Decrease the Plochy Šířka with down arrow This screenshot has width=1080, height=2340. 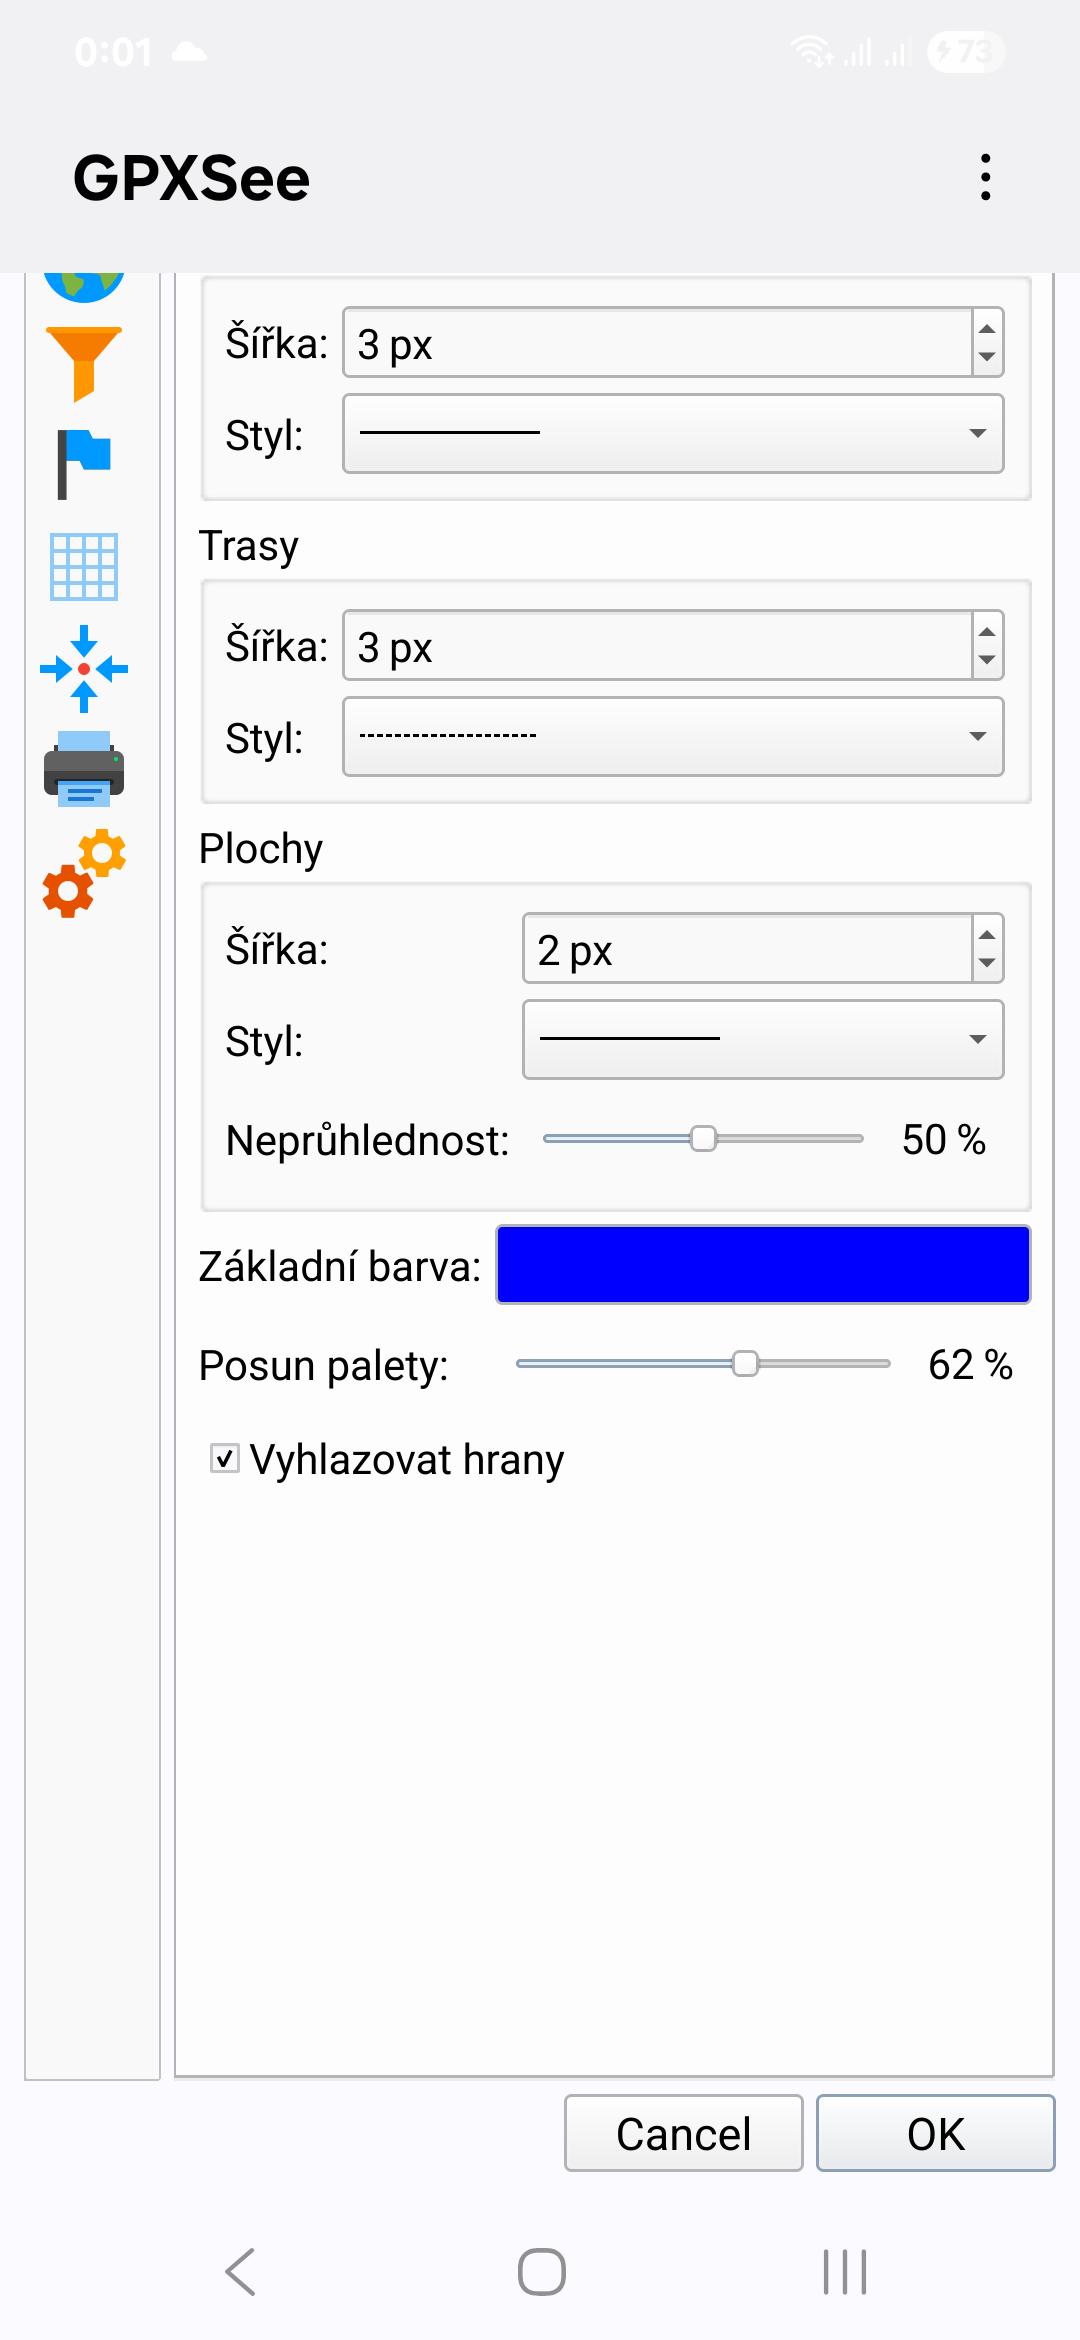[987, 963]
